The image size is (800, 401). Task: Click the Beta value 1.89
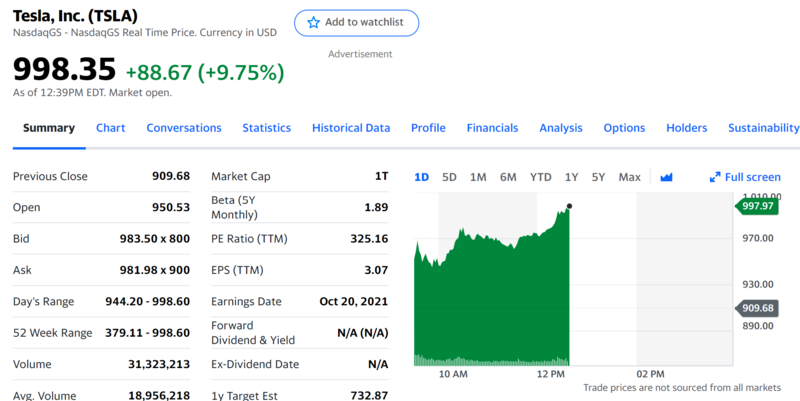pyautogui.click(x=376, y=207)
